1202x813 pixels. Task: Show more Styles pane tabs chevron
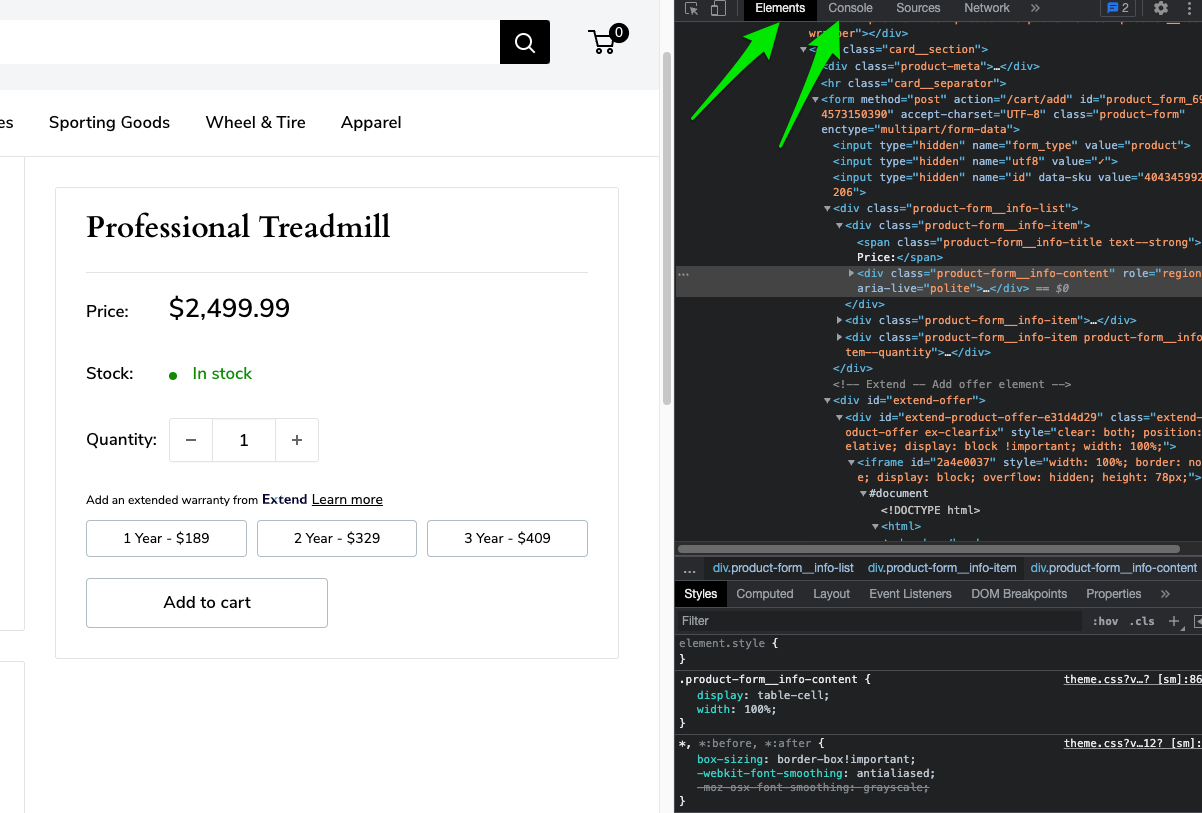click(x=1165, y=594)
